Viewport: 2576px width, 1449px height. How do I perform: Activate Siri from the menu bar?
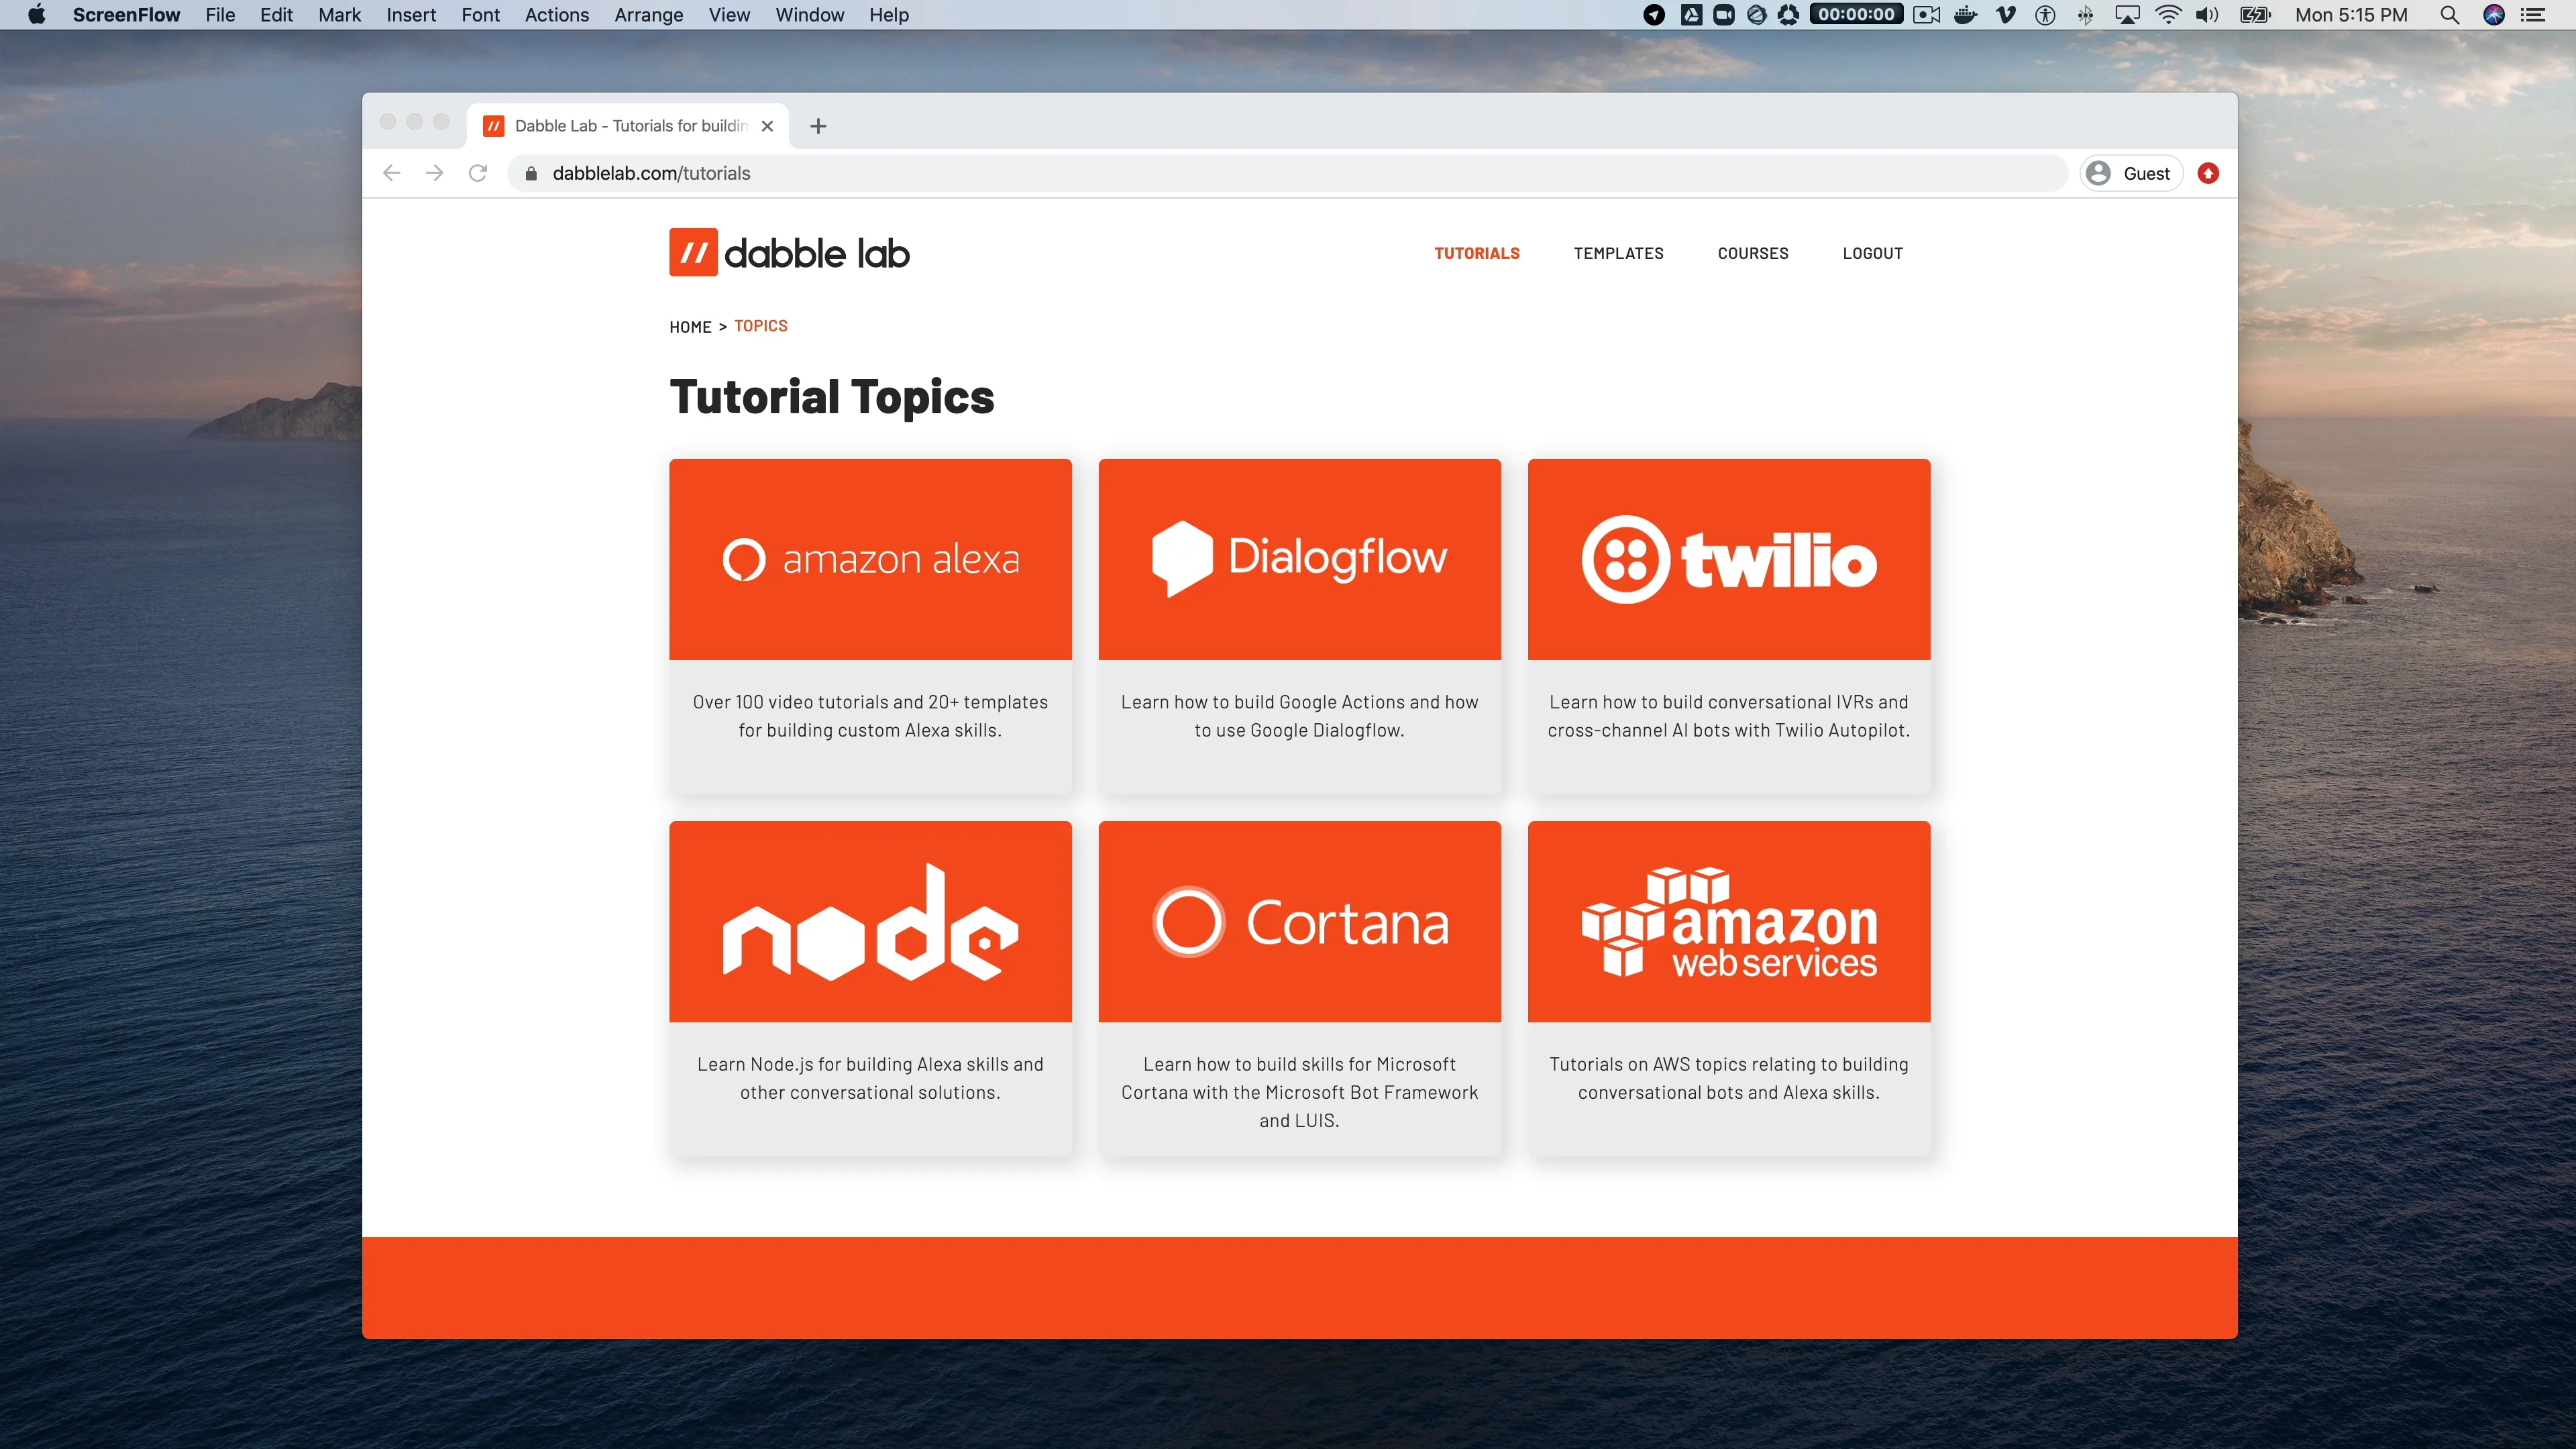(x=2494, y=15)
